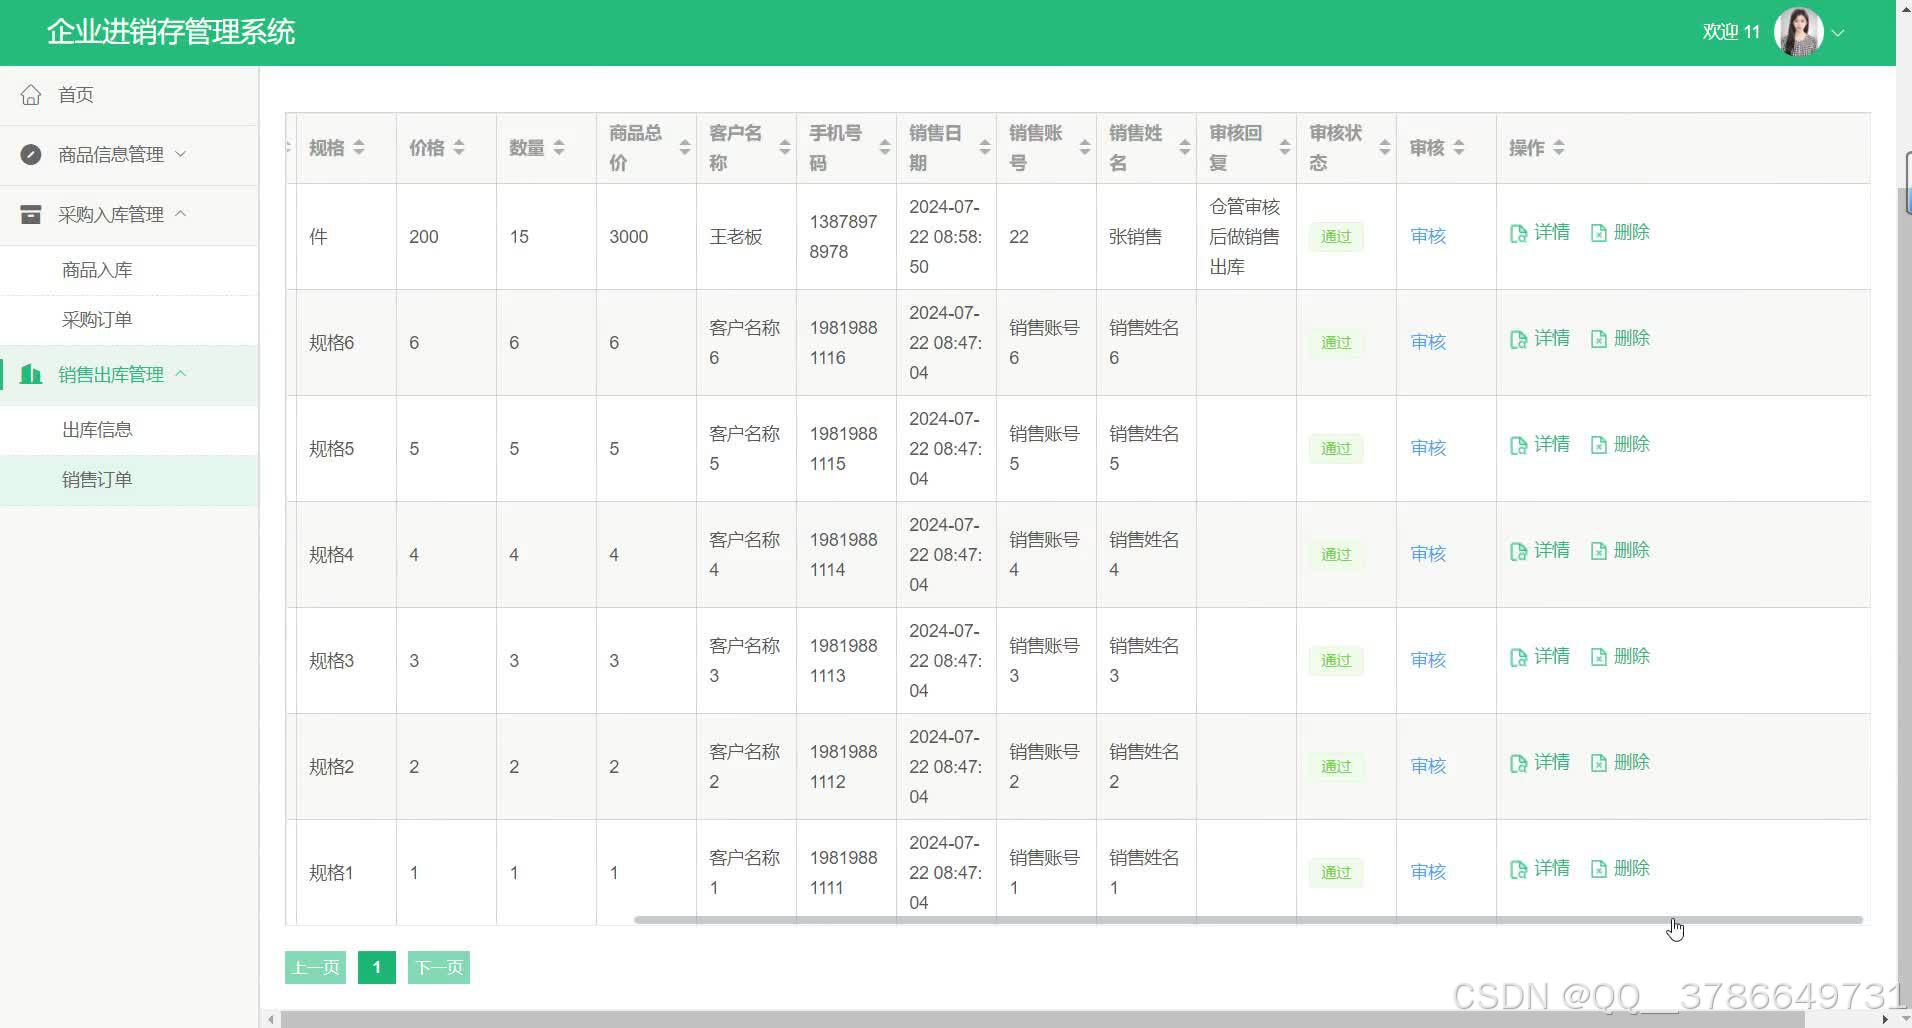Viewport: 1912px width, 1028px height.
Task: Click the 审核回复 column header
Action: tap(1246, 148)
